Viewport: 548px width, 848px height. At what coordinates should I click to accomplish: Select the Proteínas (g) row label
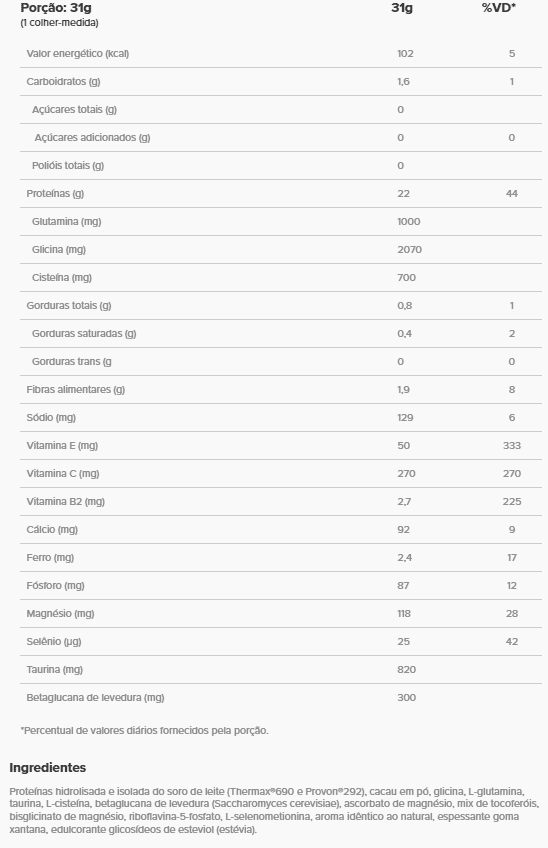point(55,194)
